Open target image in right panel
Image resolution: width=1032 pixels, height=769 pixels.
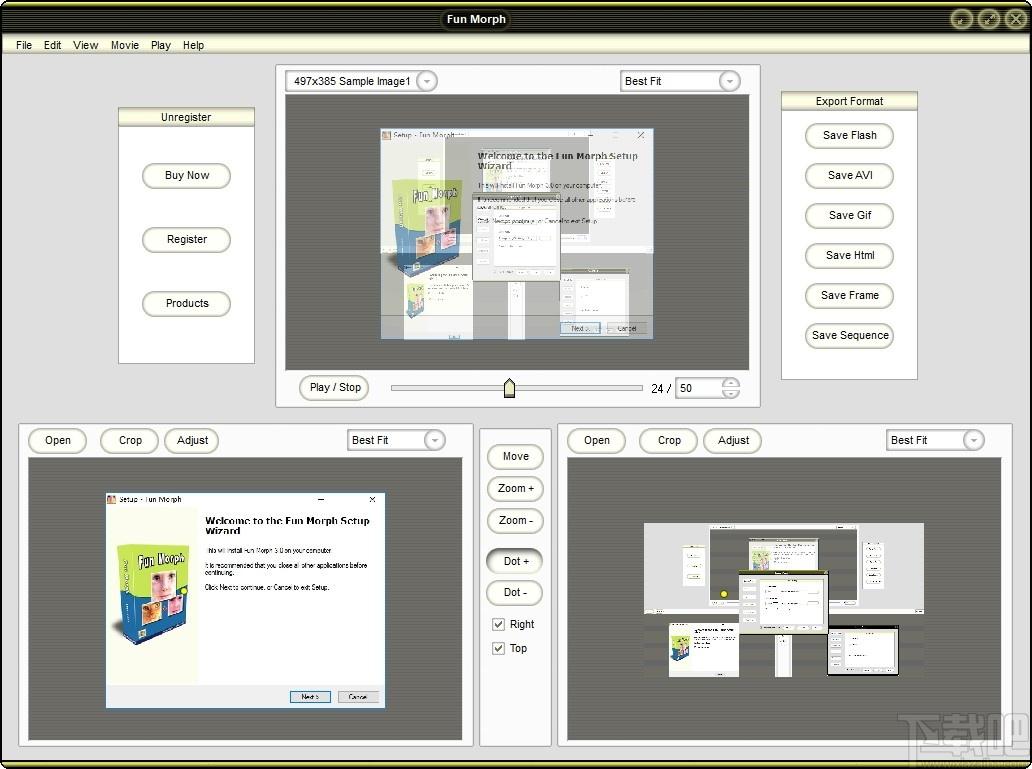click(596, 440)
